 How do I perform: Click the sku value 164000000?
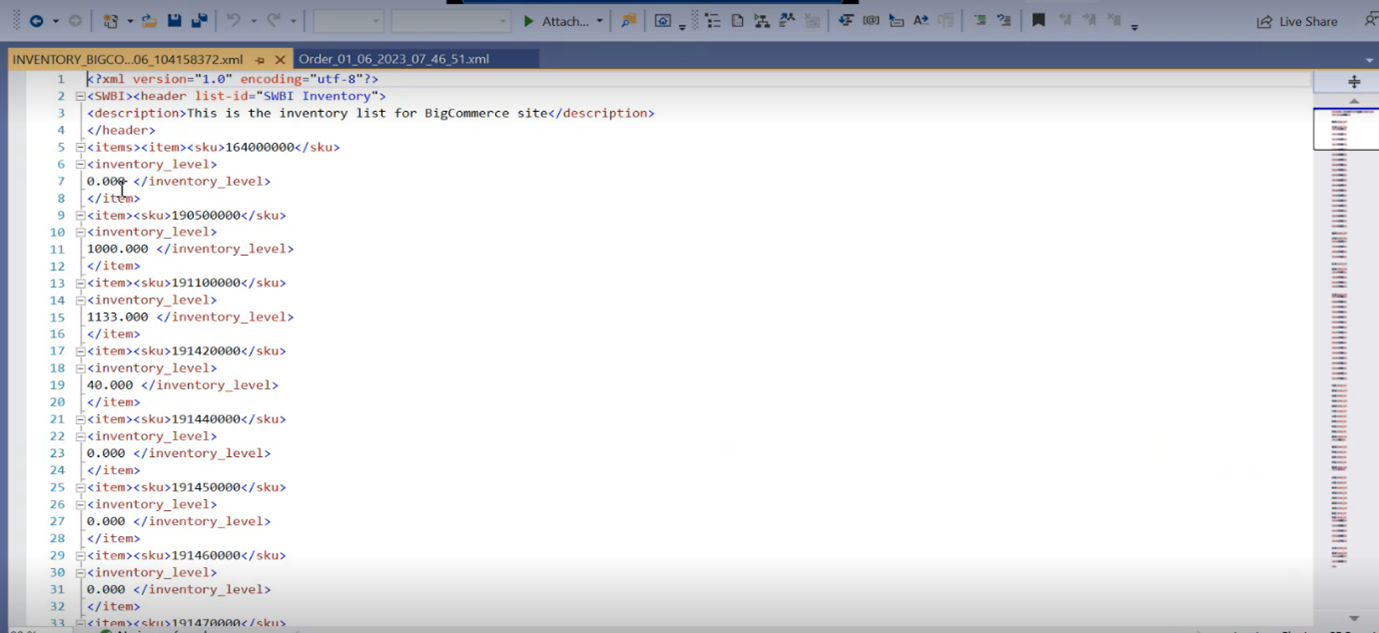click(260, 147)
